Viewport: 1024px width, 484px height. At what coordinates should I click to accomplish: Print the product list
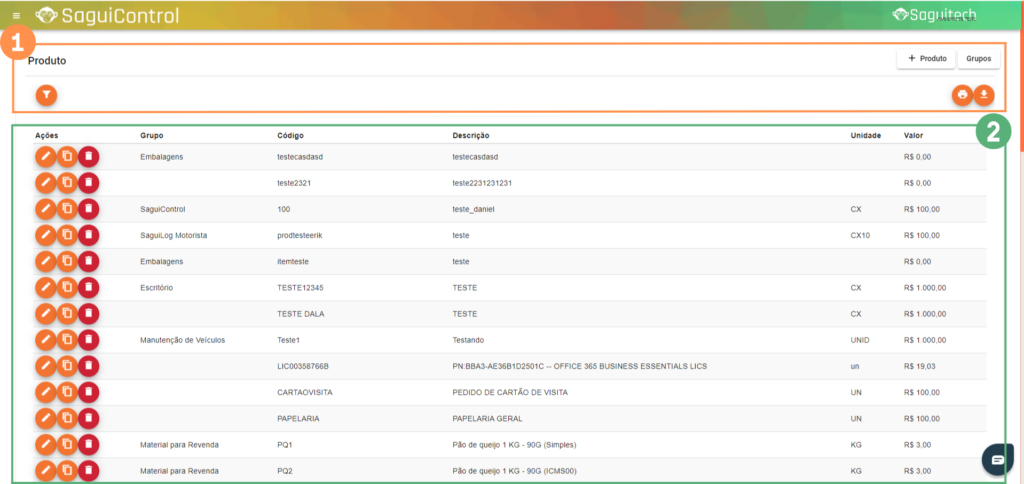pyautogui.click(x=962, y=95)
